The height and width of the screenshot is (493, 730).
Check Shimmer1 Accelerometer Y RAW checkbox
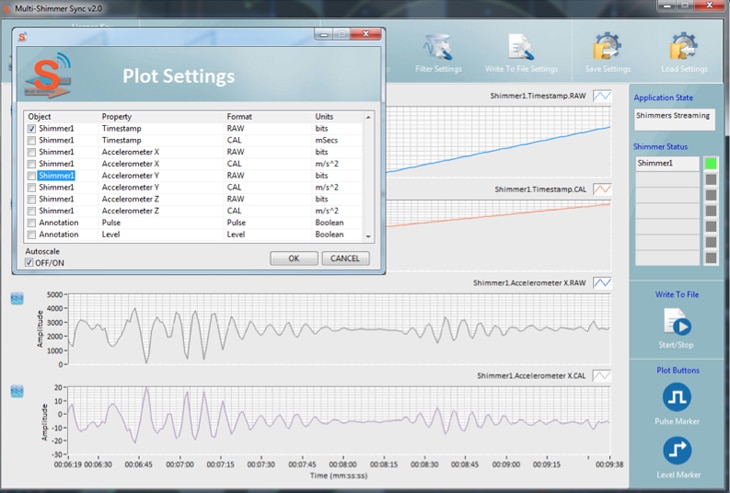tap(31, 176)
